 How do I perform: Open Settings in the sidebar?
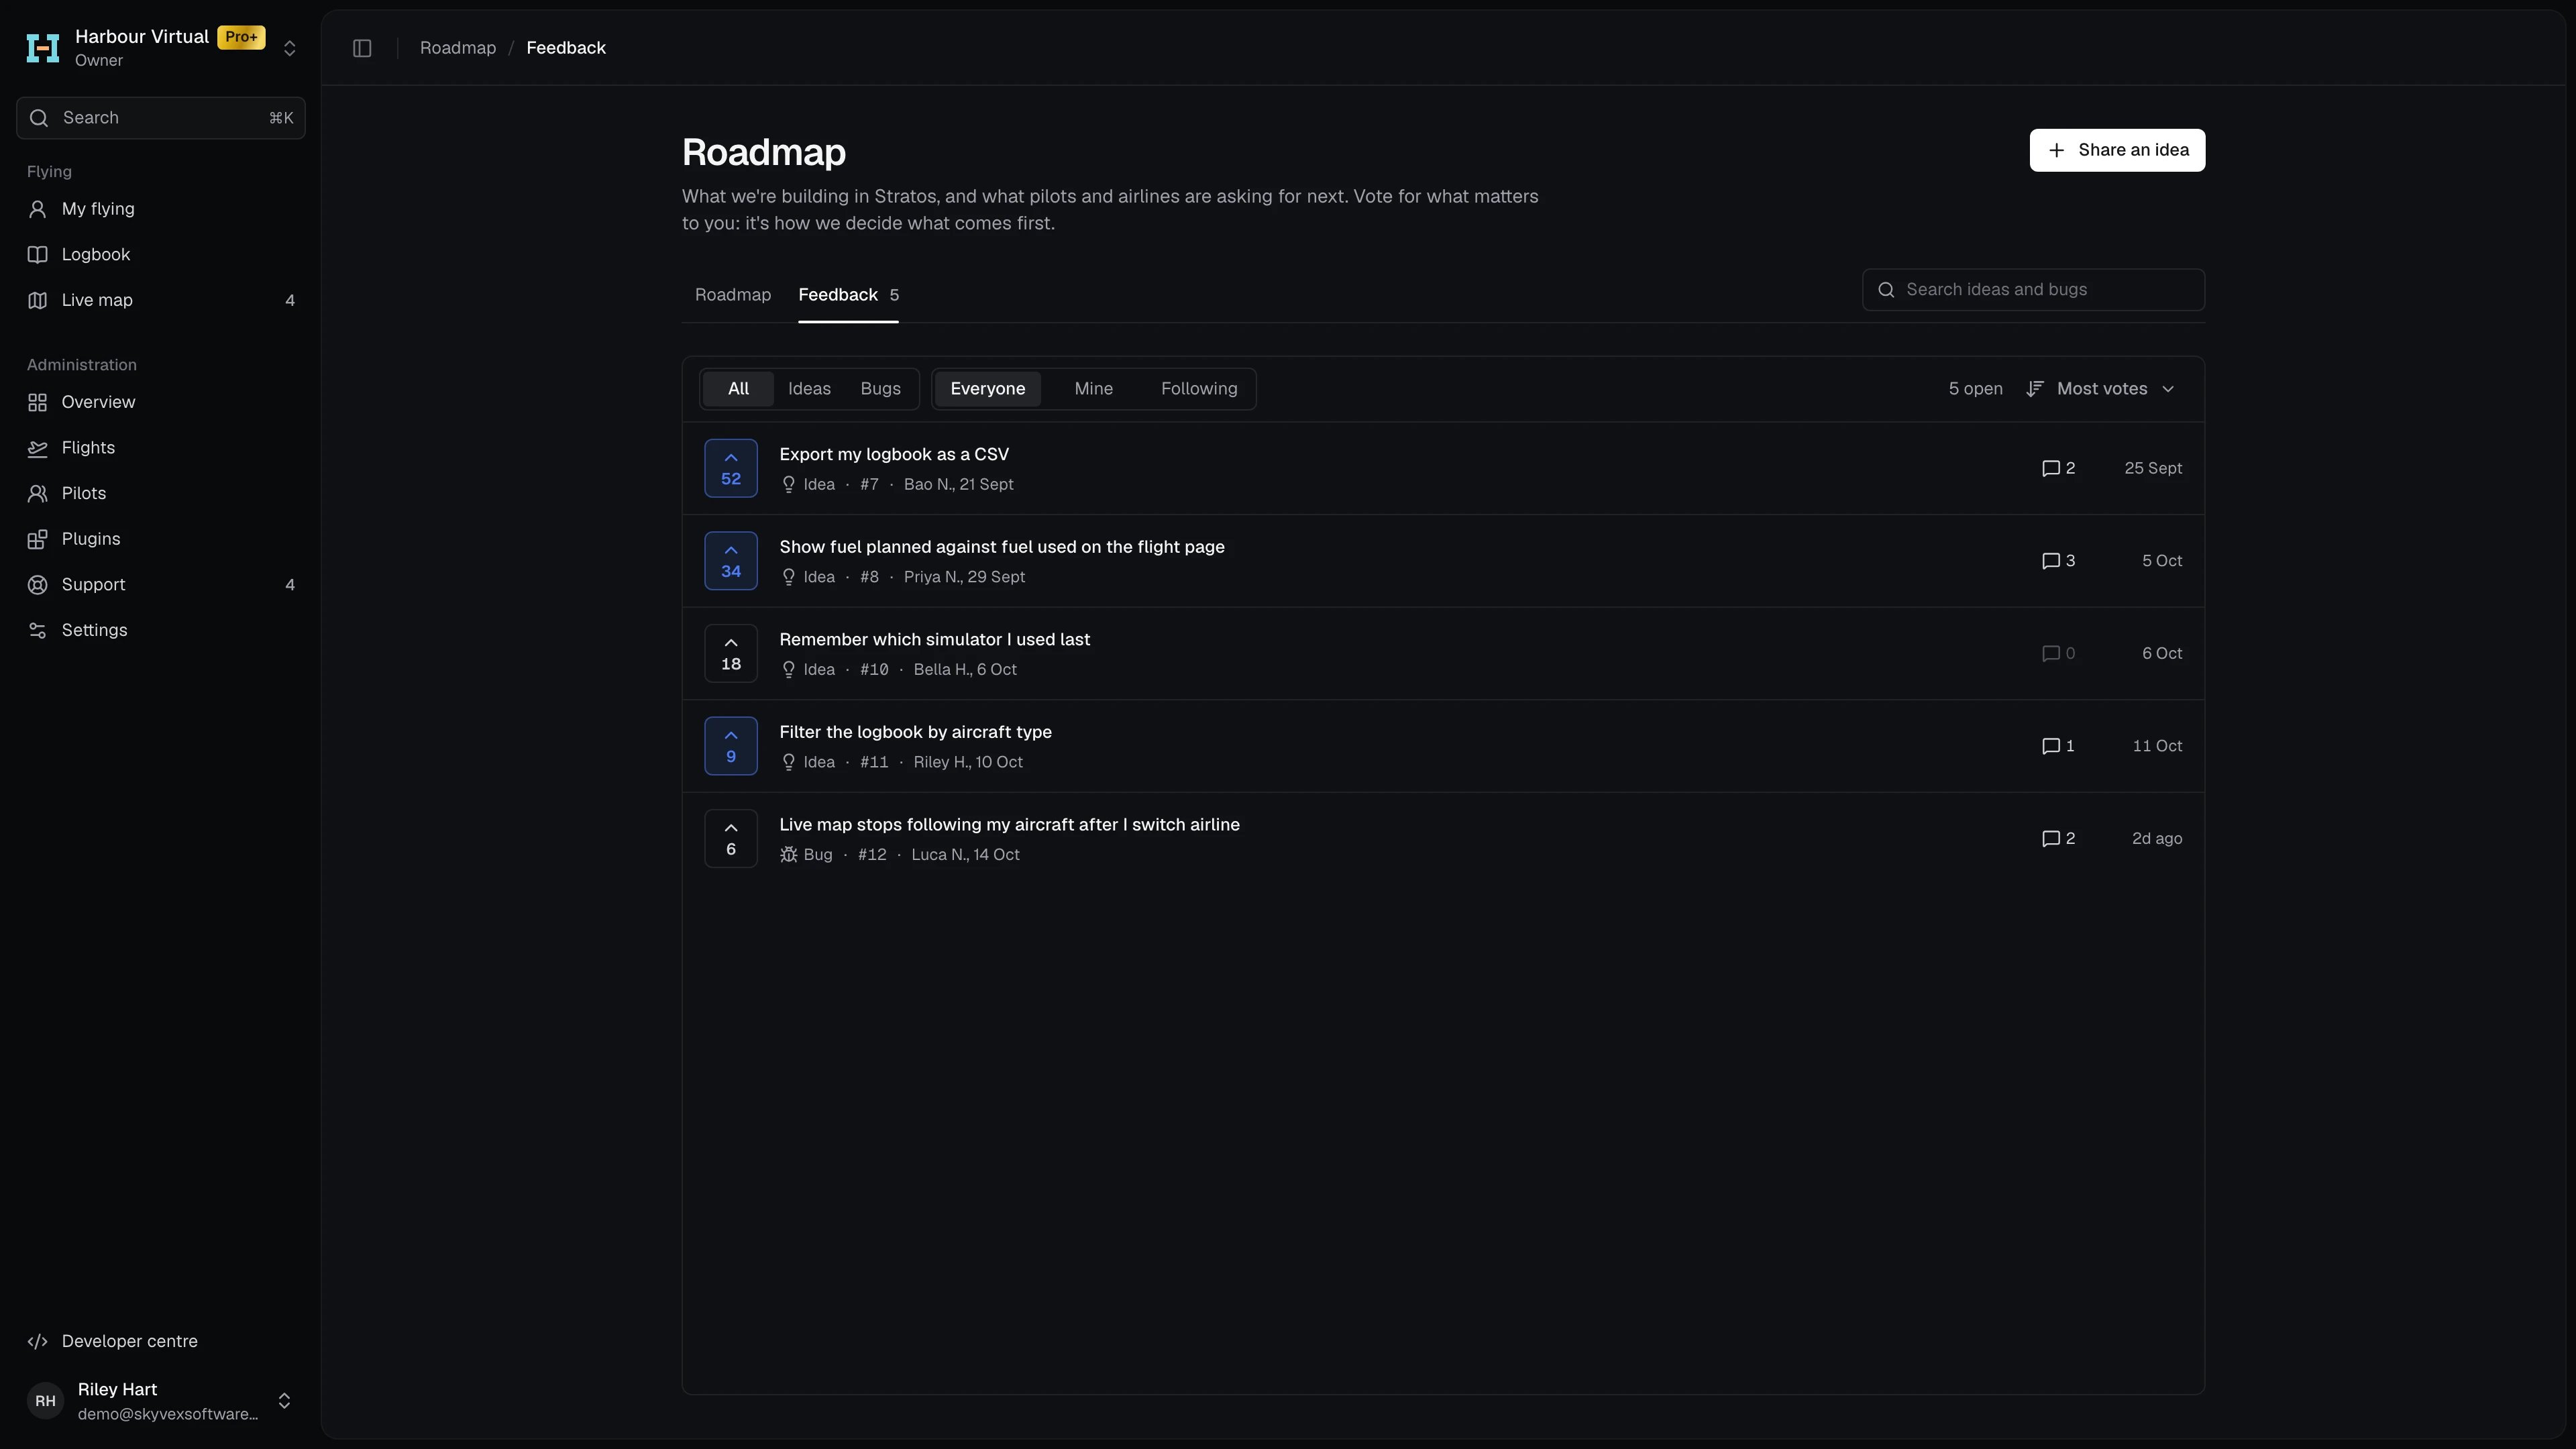coord(160,630)
